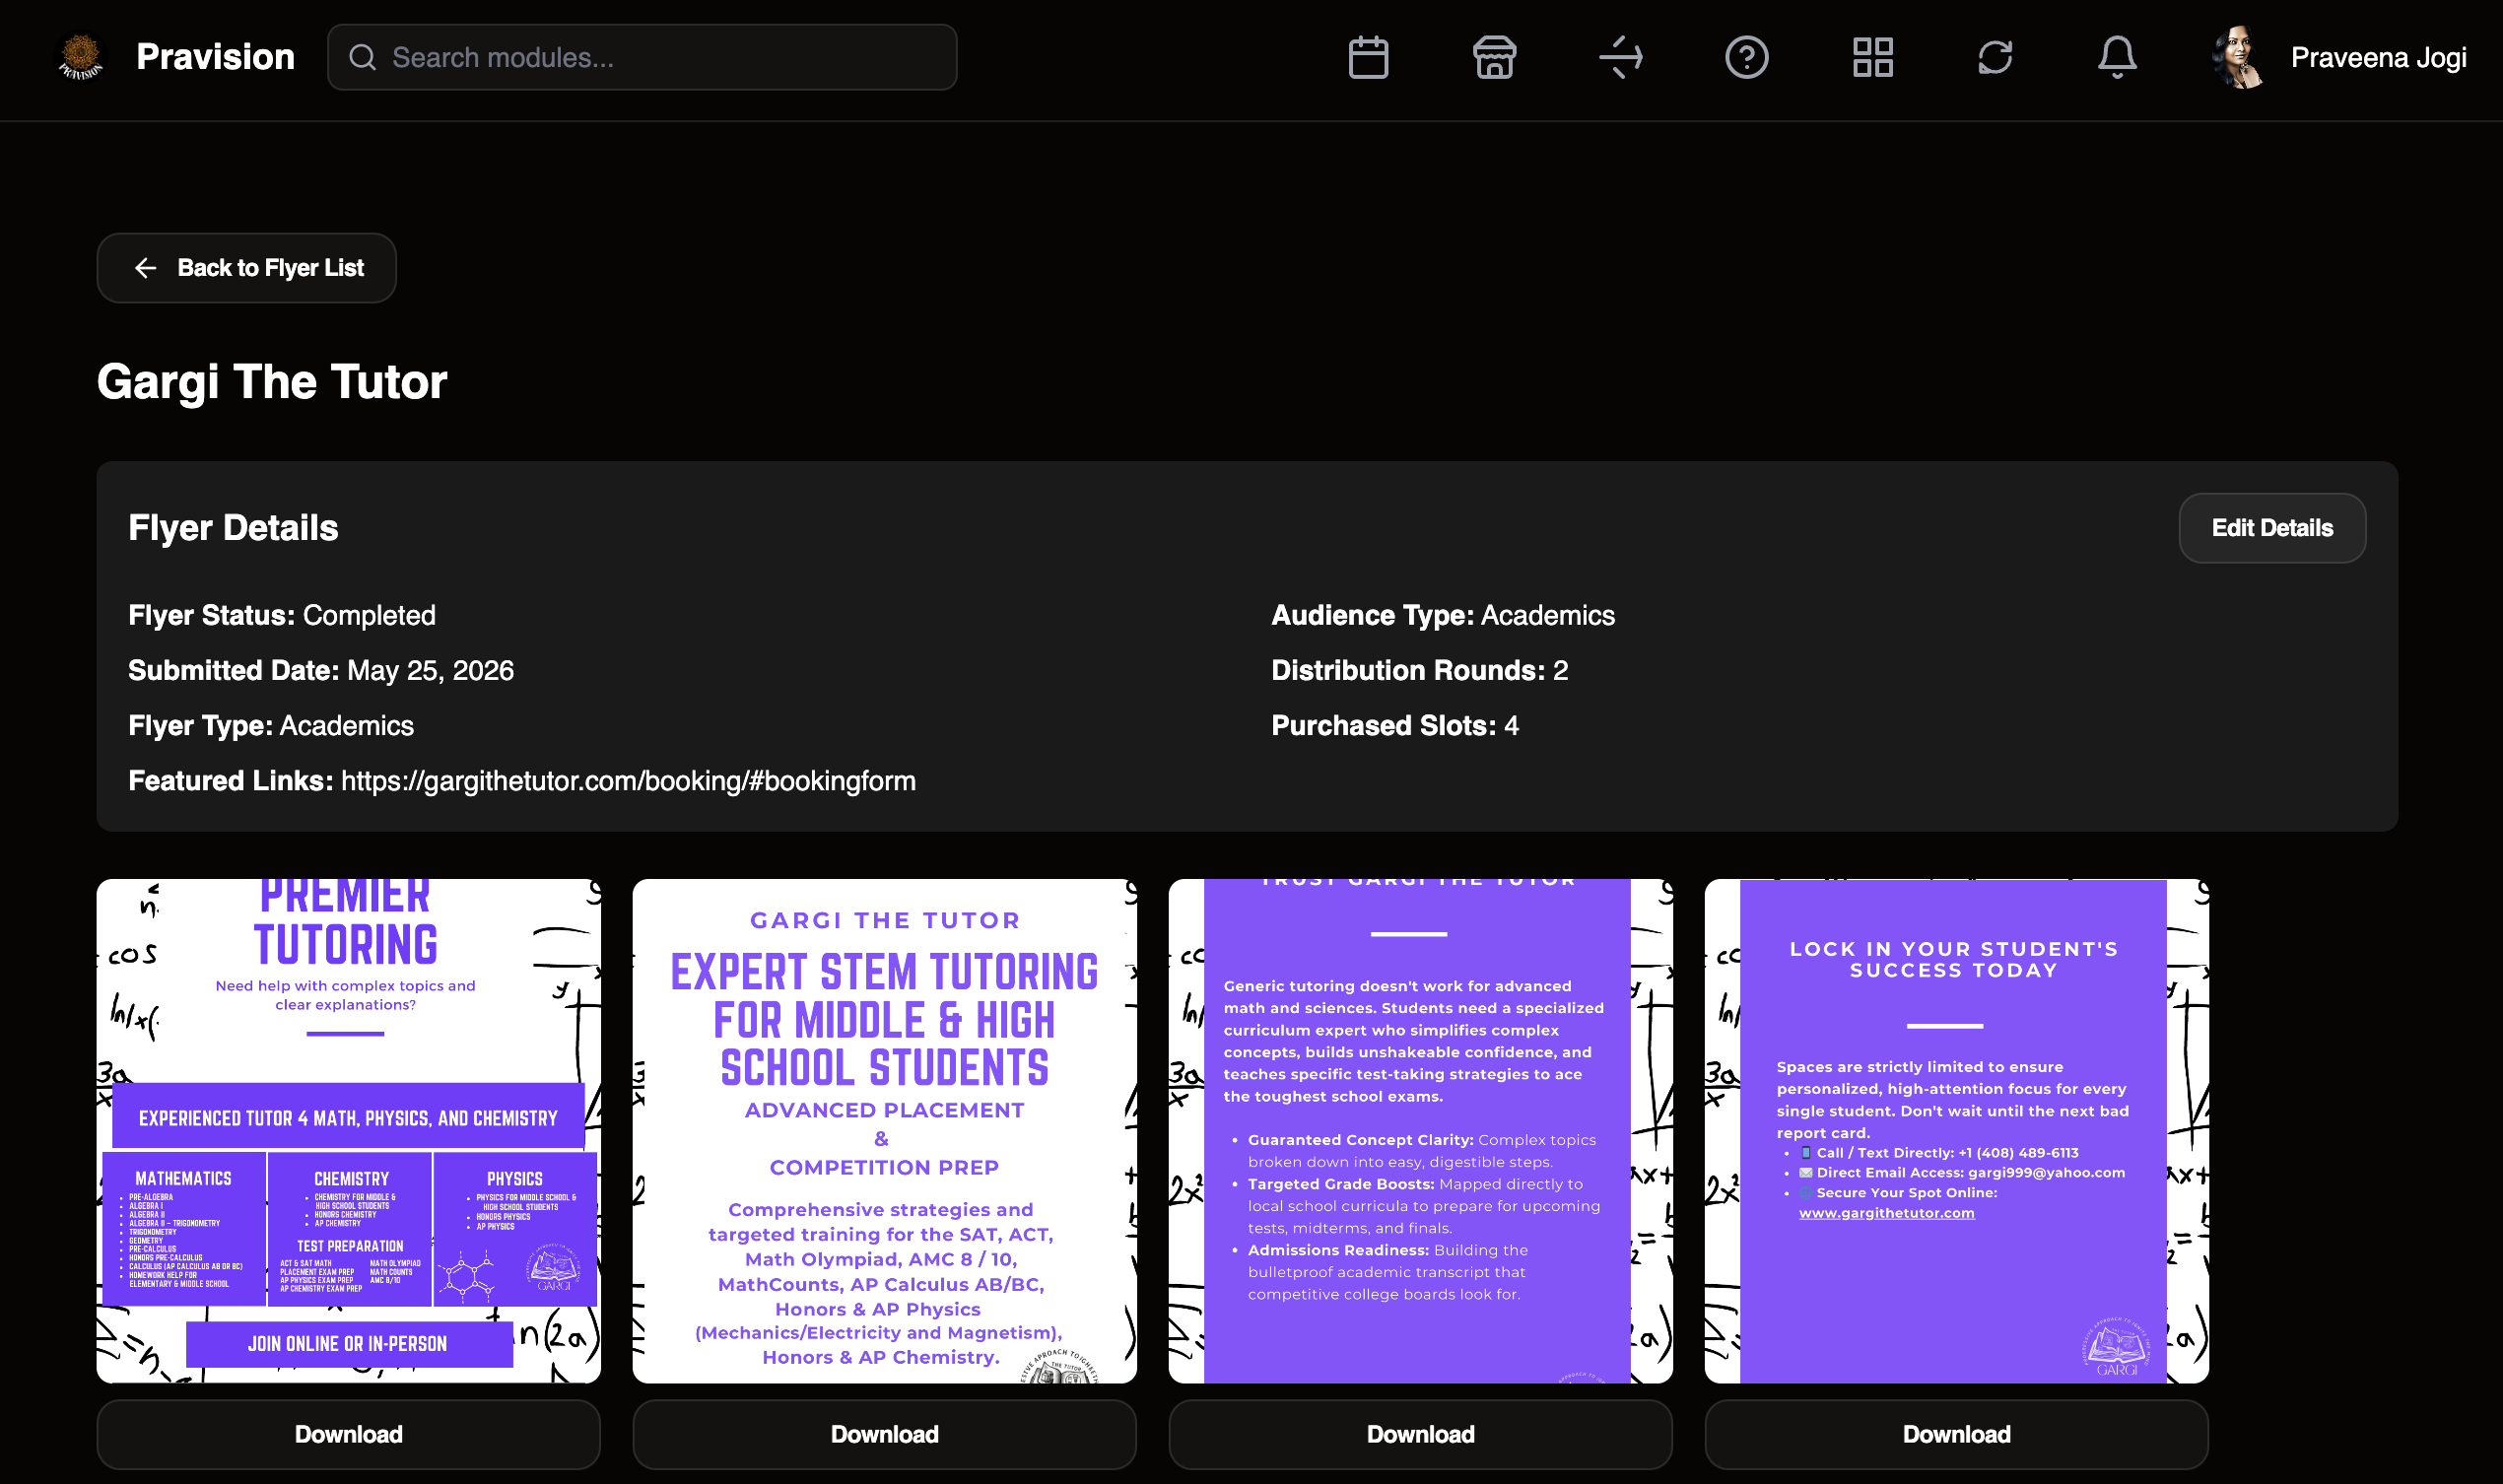The width and height of the screenshot is (2503, 1484).
Task: Go Back to Flyer List
Action: 246,268
